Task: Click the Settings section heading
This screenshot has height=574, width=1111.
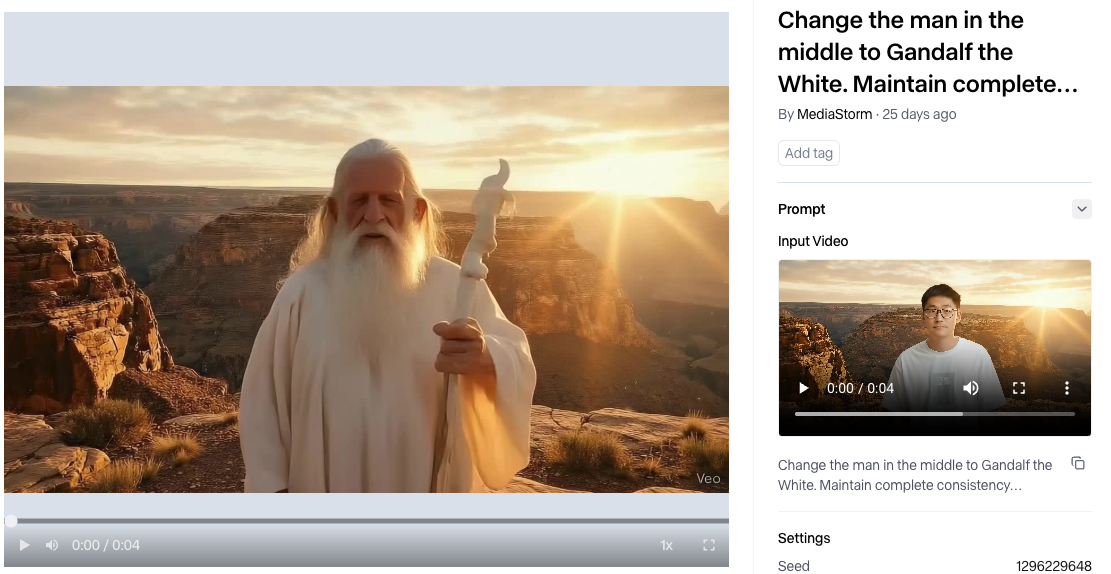Action: point(804,538)
